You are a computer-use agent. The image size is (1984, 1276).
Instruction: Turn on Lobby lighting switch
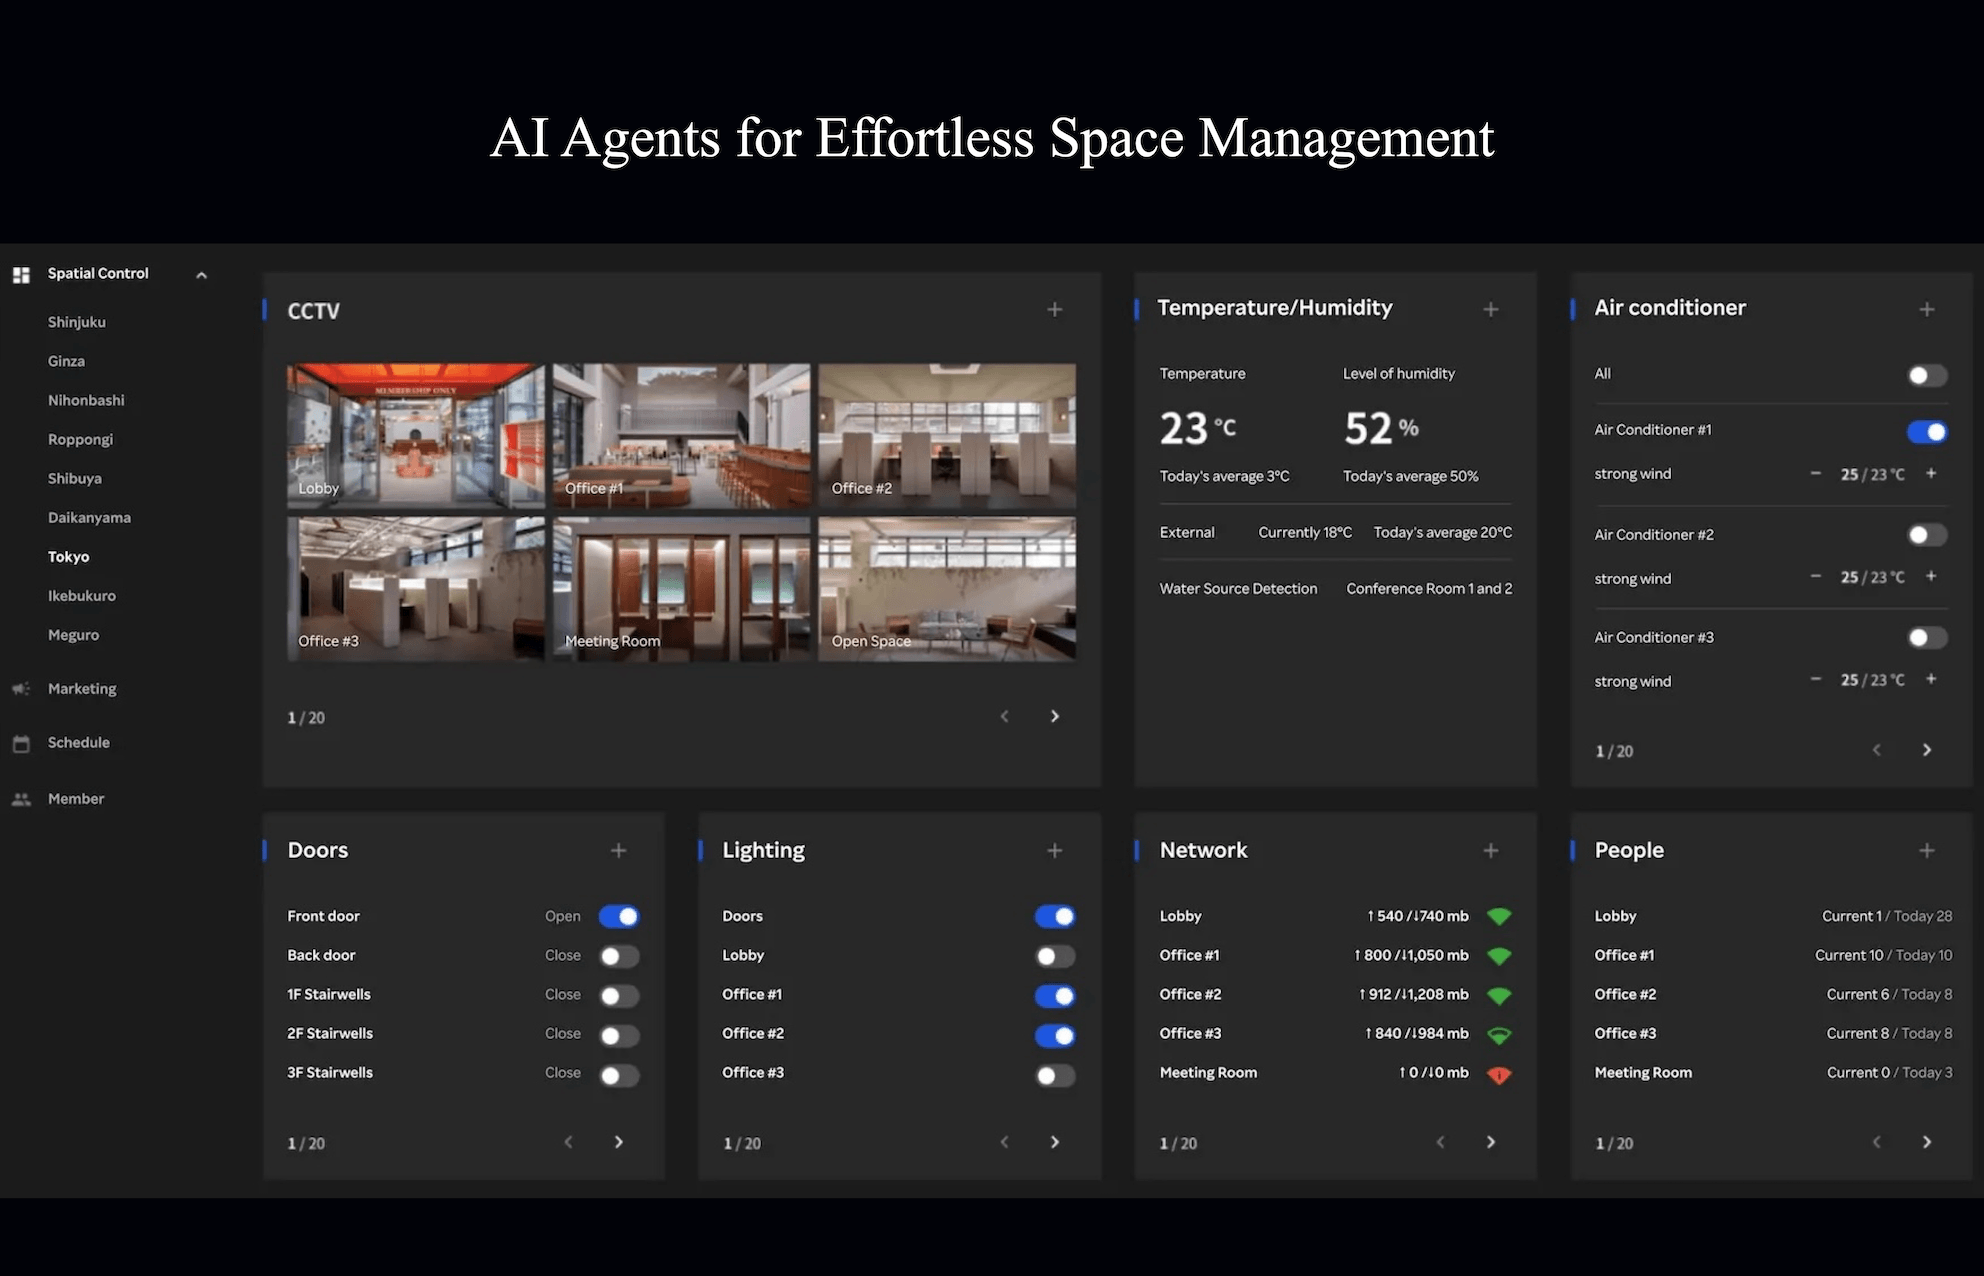[1054, 956]
